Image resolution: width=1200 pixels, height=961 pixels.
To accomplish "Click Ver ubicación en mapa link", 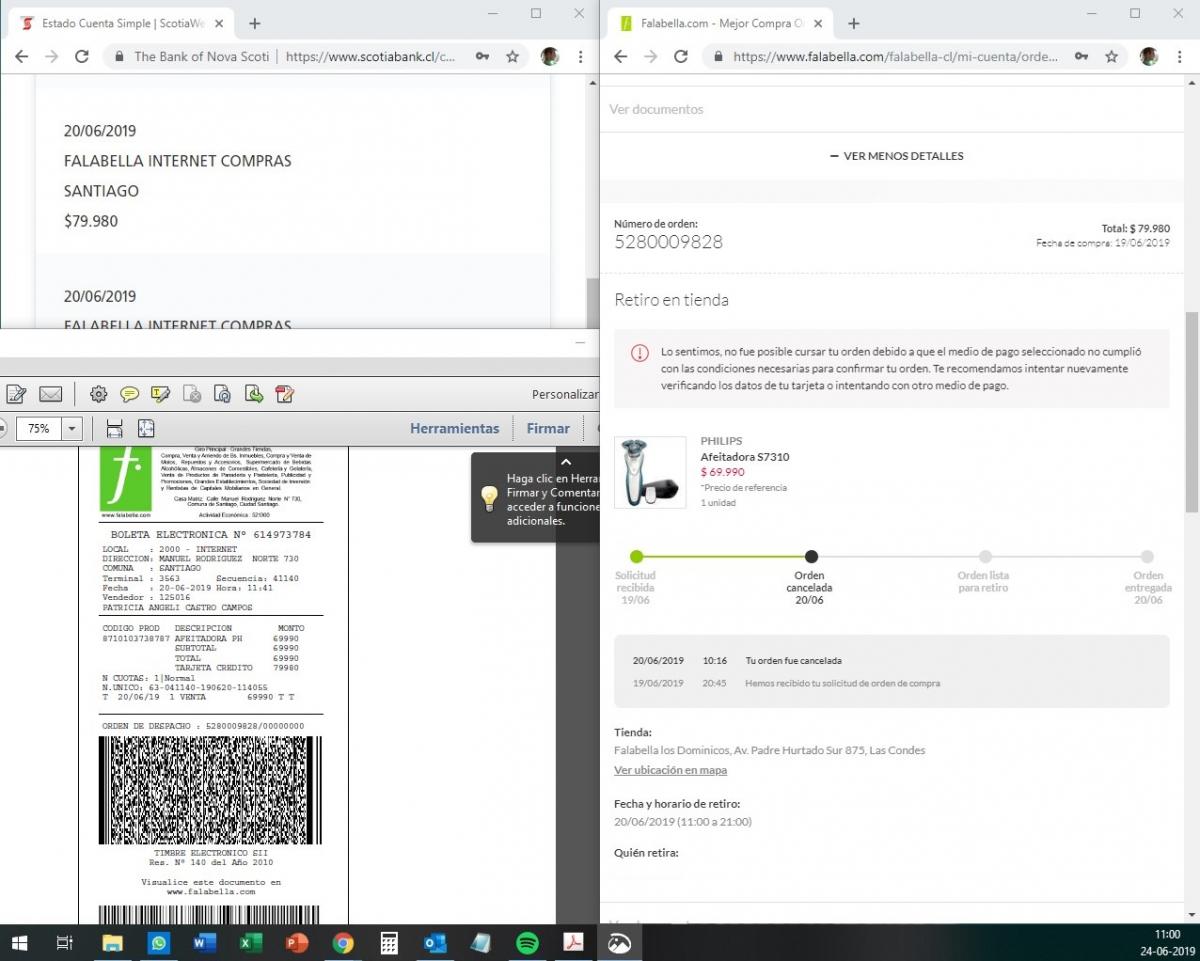I will coord(670,770).
